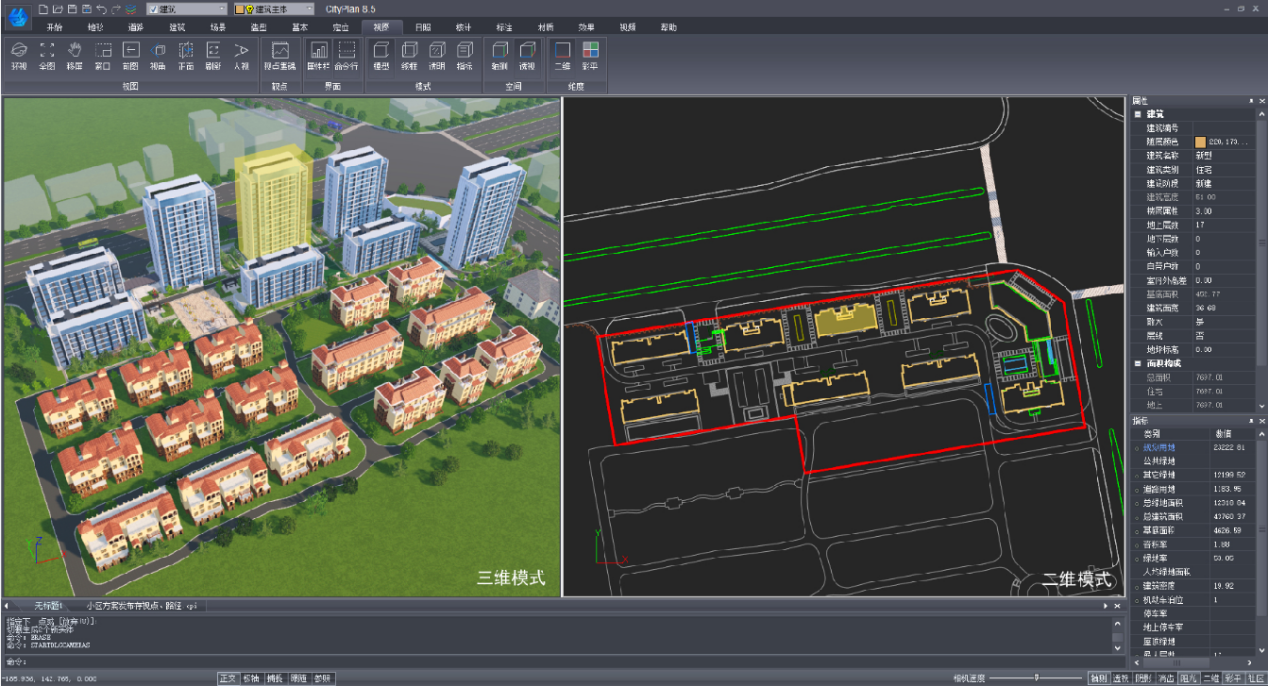Click the 随层颜色 orange color swatch

pyautogui.click(x=1201, y=142)
